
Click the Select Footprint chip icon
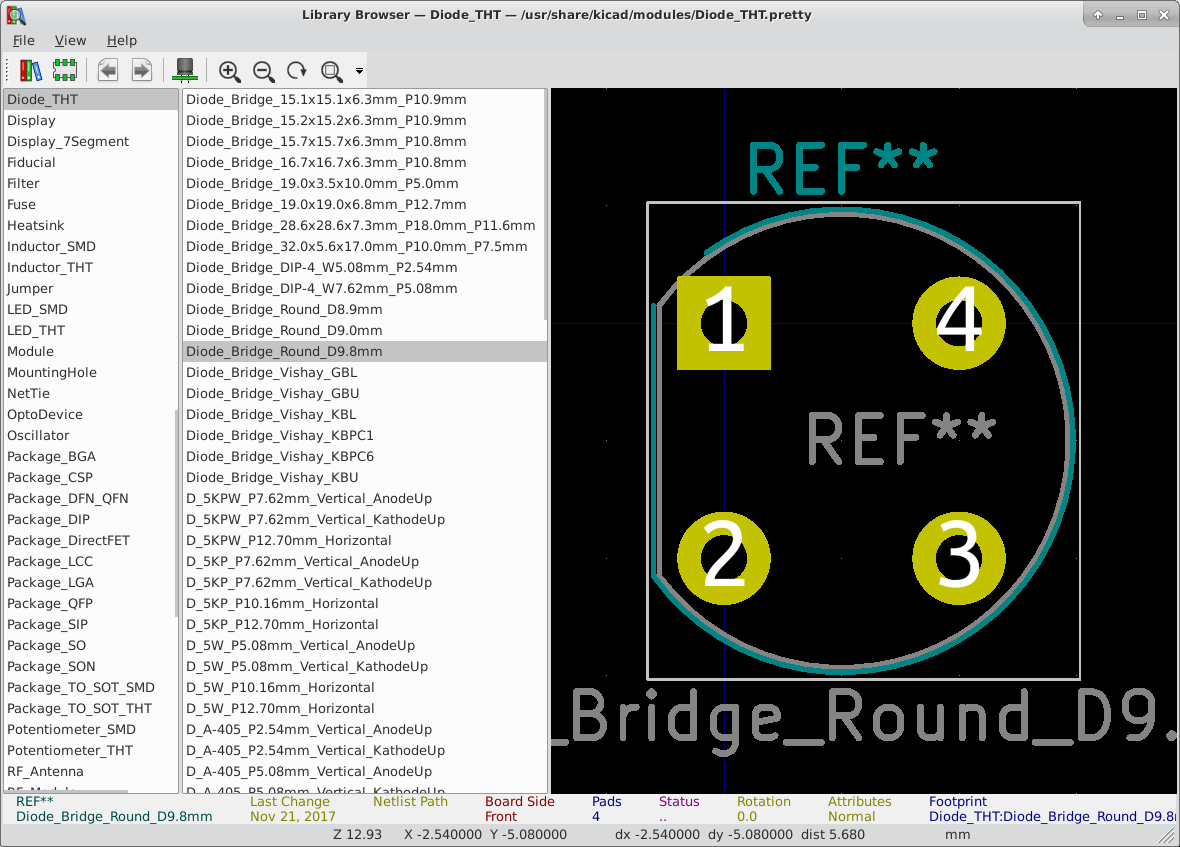(64, 71)
